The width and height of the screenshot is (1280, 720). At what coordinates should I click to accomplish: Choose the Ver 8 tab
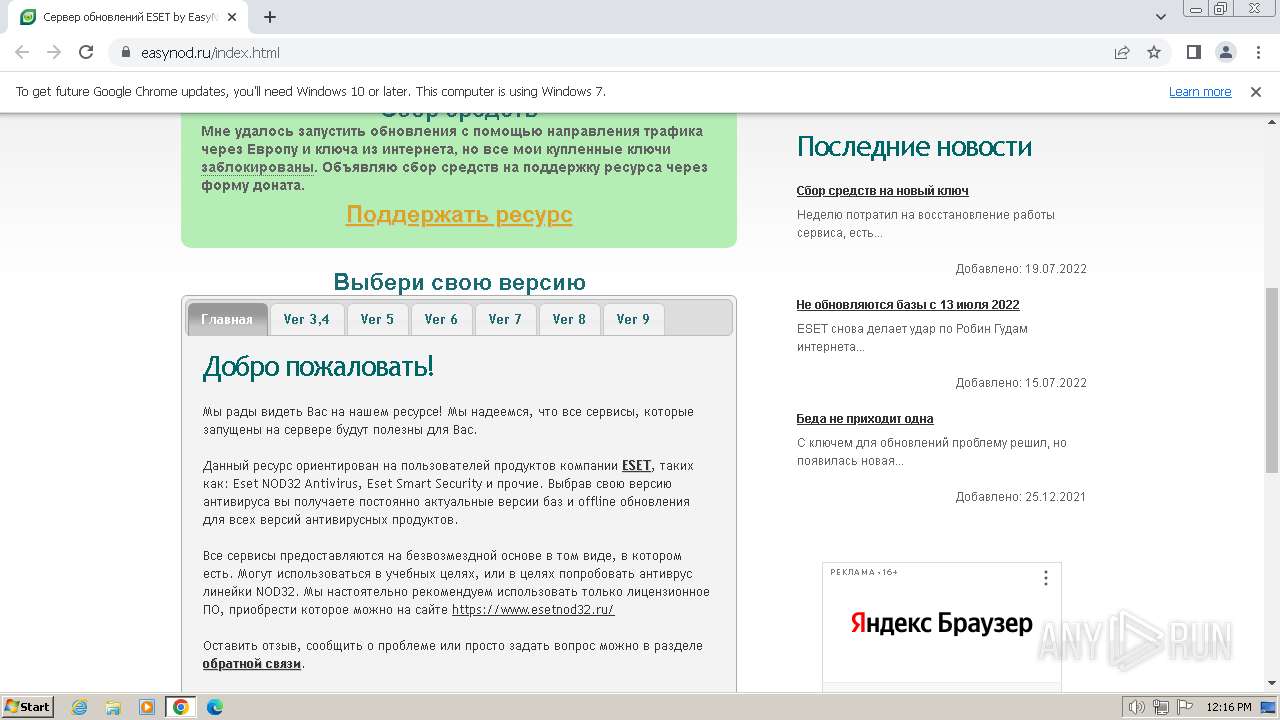[569, 319]
